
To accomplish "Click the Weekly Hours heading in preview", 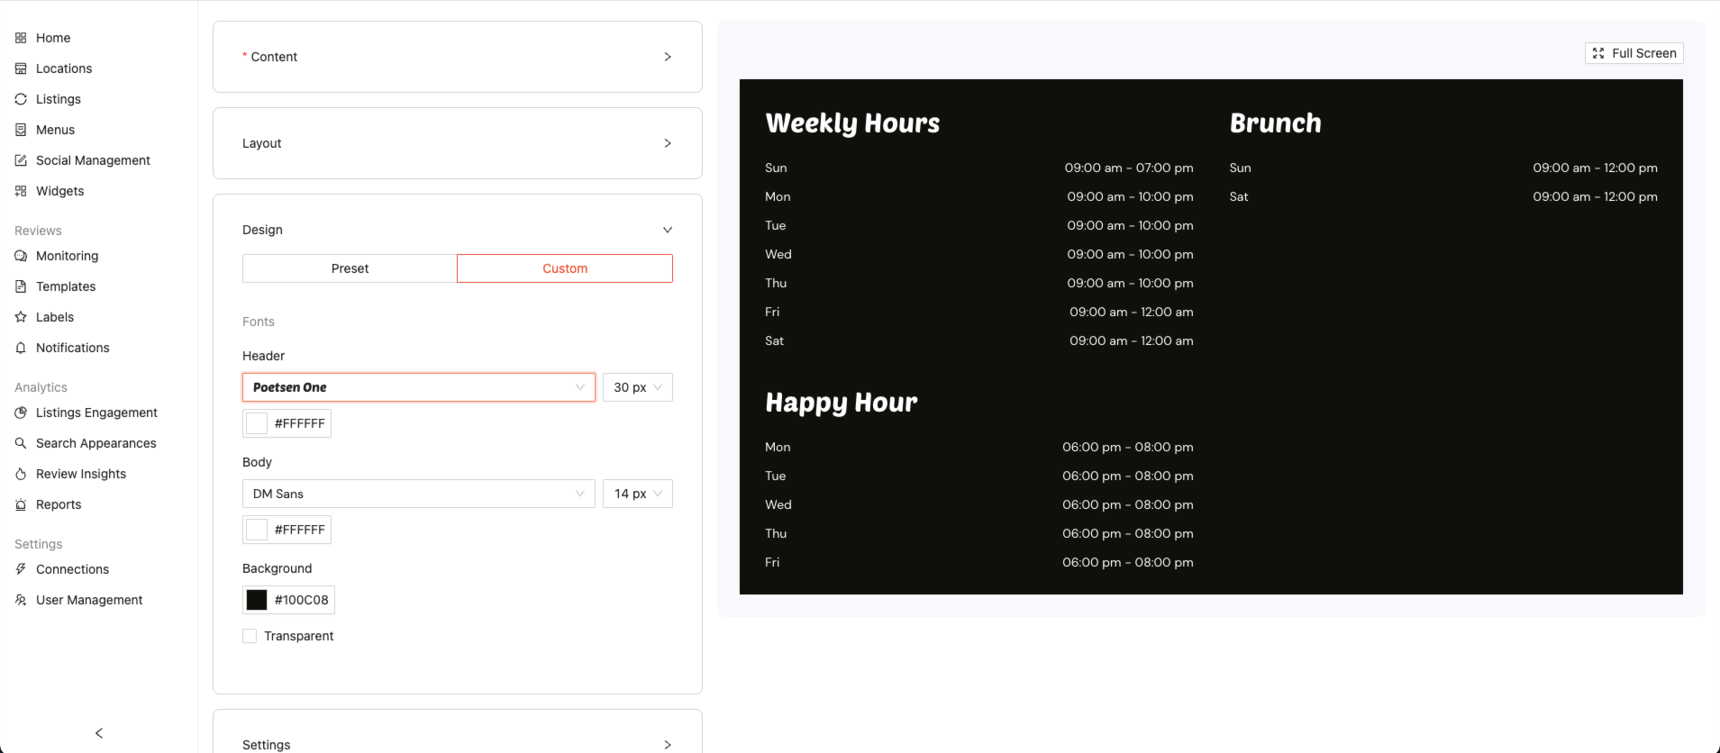I will pyautogui.click(x=852, y=123).
